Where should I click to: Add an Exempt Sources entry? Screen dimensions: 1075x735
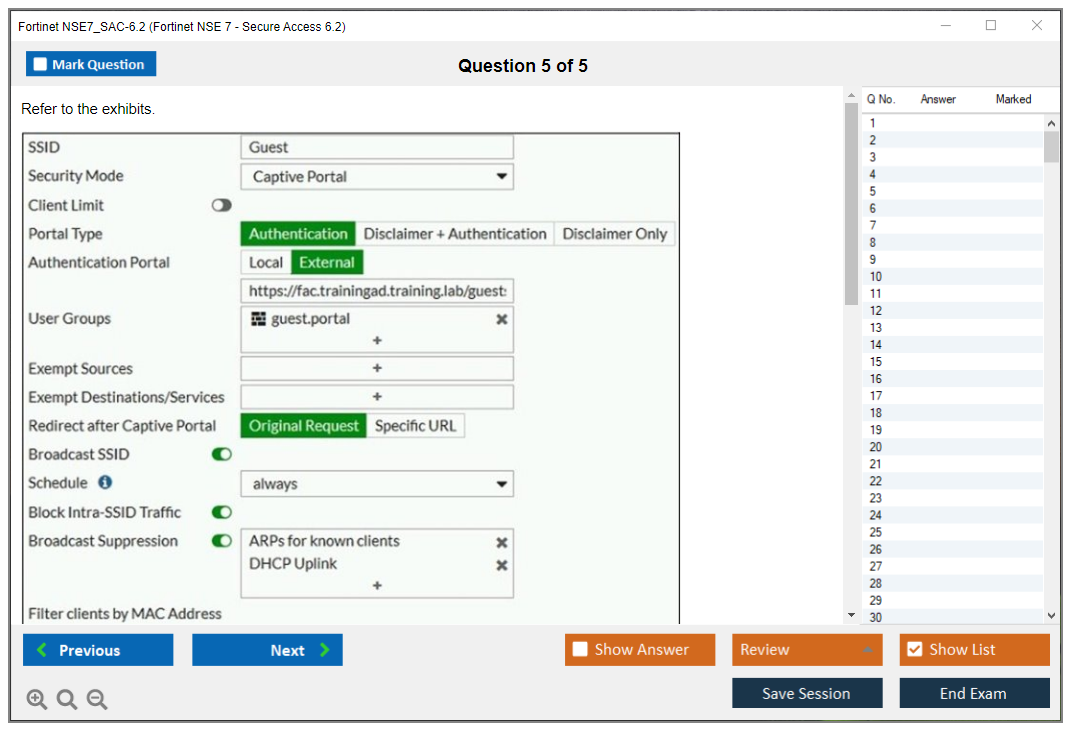[377, 369]
